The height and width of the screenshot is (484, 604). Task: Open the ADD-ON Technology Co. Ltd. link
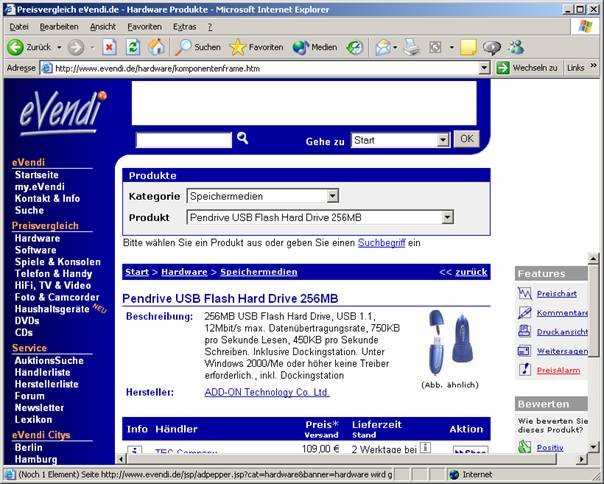click(267, 392)
